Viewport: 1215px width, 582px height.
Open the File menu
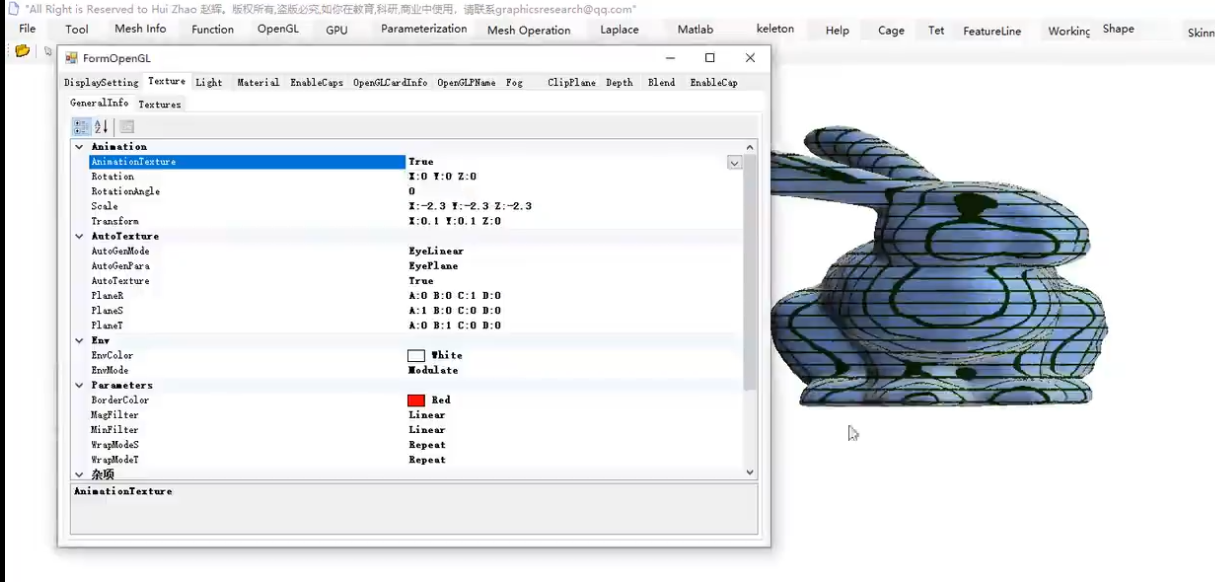click(x=27, y=29)
